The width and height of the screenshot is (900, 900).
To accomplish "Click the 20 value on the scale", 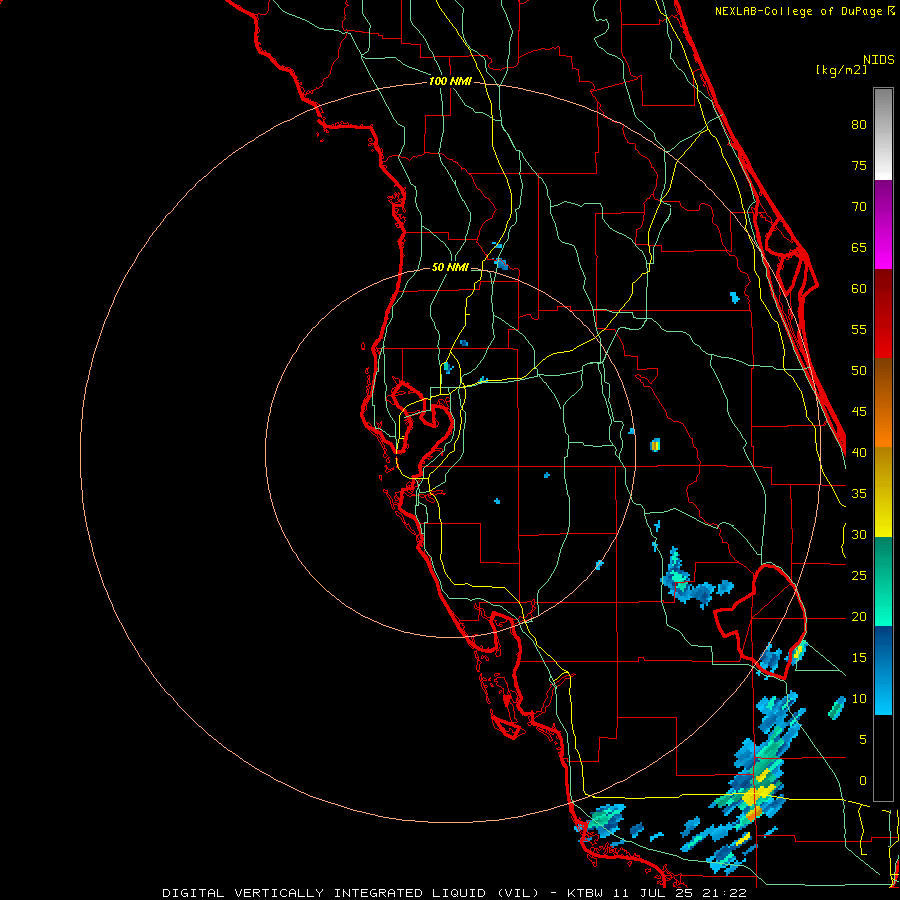I will 859,617.
